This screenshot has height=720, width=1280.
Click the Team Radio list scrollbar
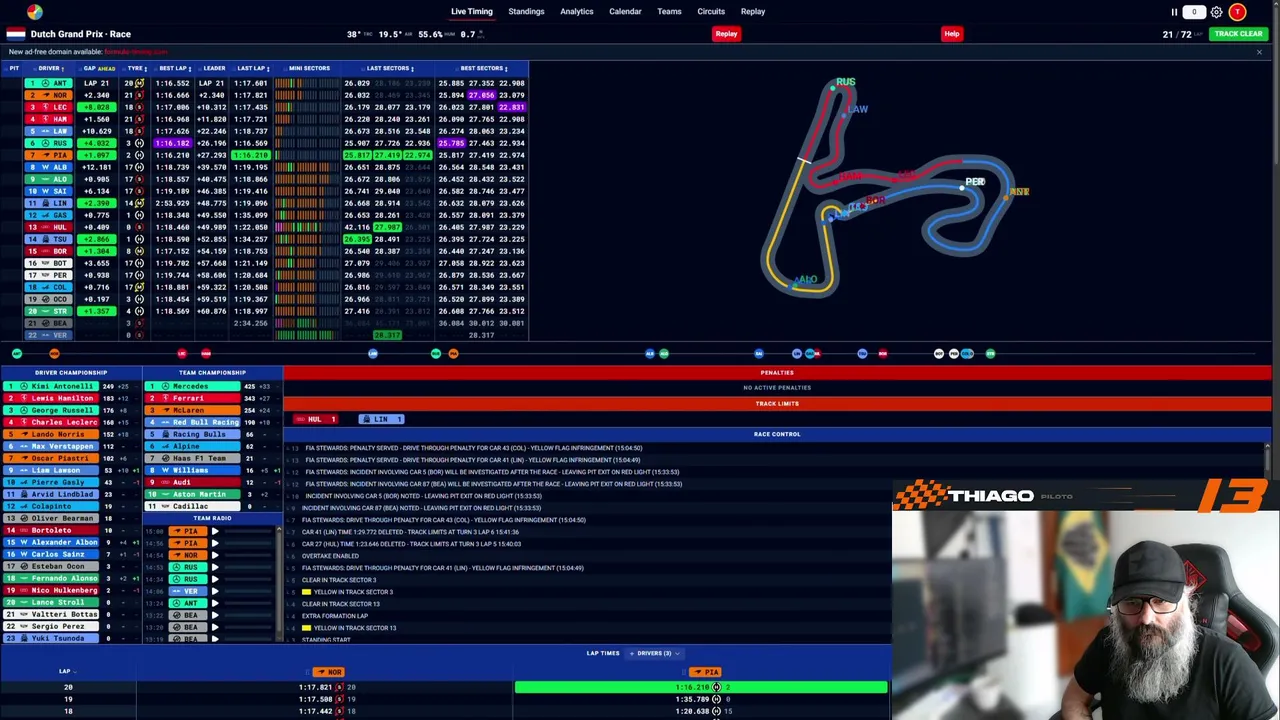tap(279, 583)
